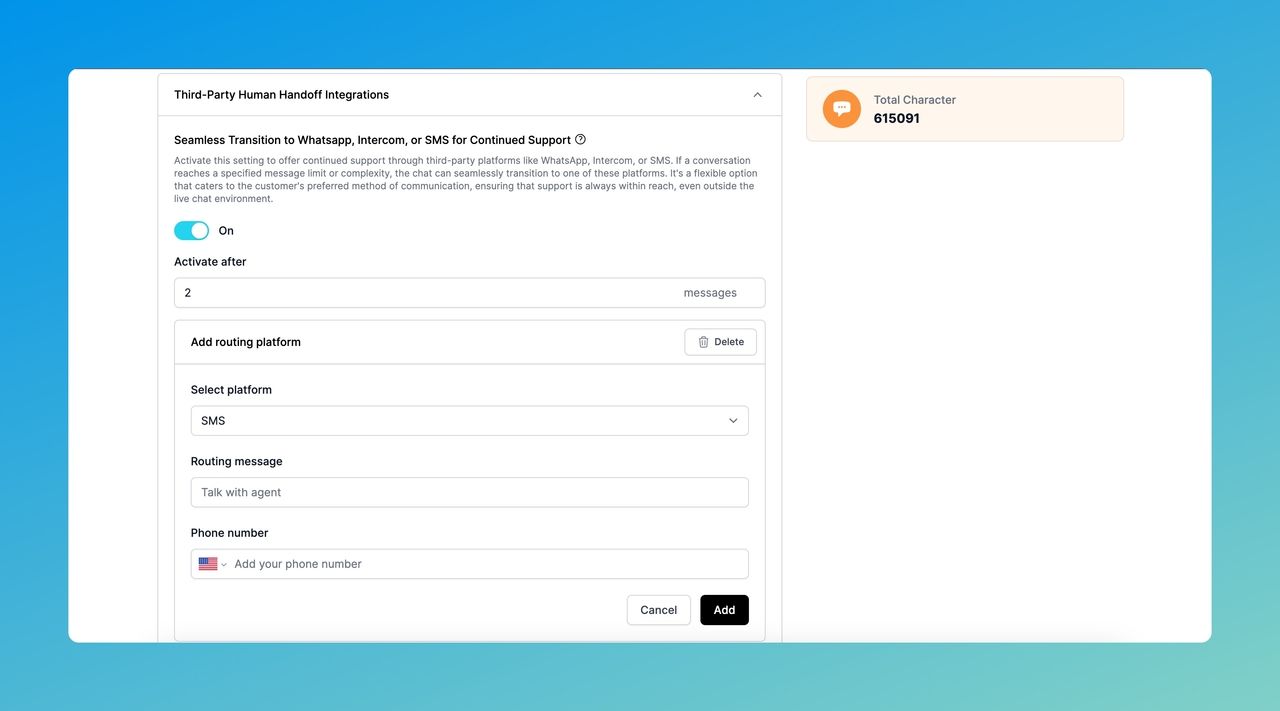Delete the routing platform
Viewport: 1280px width, 711px height.
[721, 342]
